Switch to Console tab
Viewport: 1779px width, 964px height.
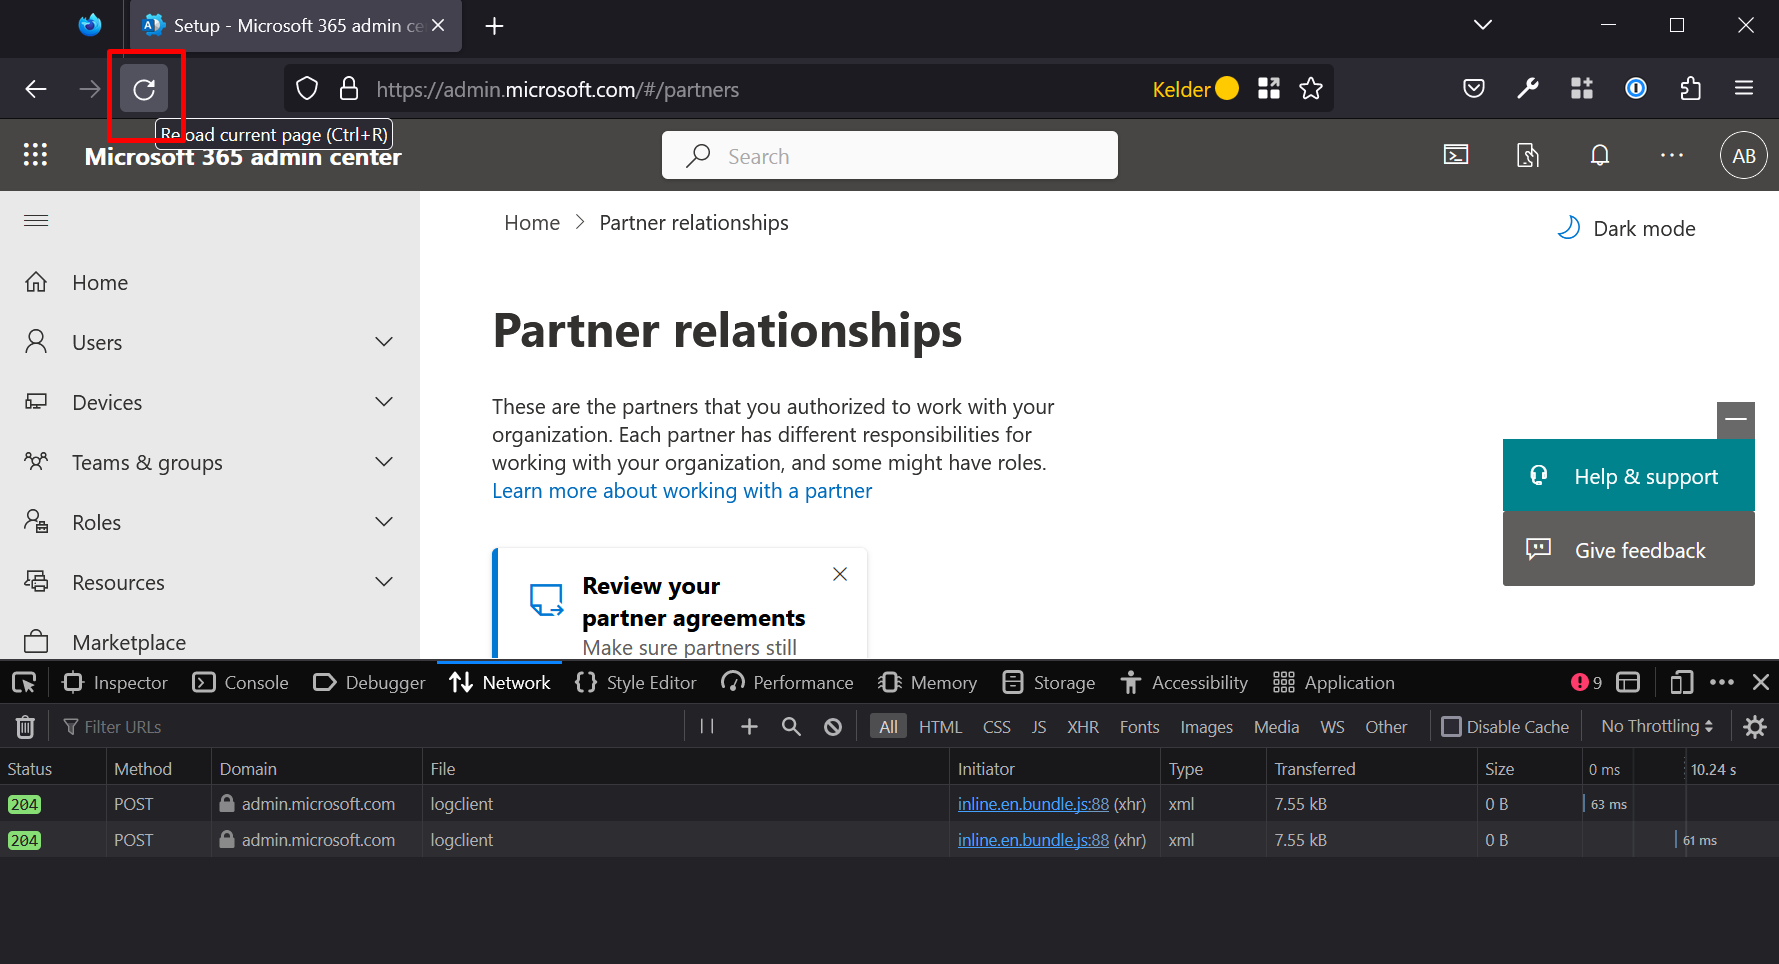point(241,683)
